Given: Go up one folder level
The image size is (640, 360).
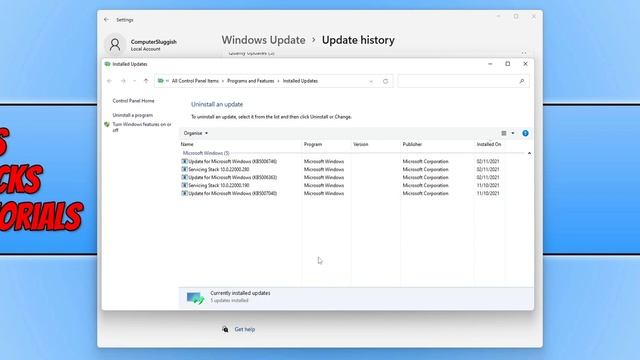Looking at the screenshot, I should coord(146,81).
